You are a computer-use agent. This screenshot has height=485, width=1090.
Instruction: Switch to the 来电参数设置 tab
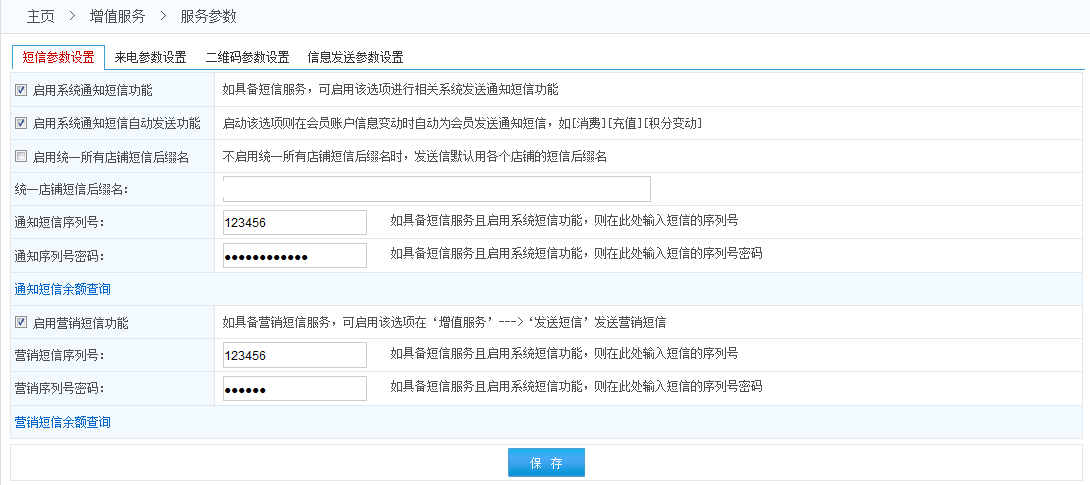(x=150, y=57)
